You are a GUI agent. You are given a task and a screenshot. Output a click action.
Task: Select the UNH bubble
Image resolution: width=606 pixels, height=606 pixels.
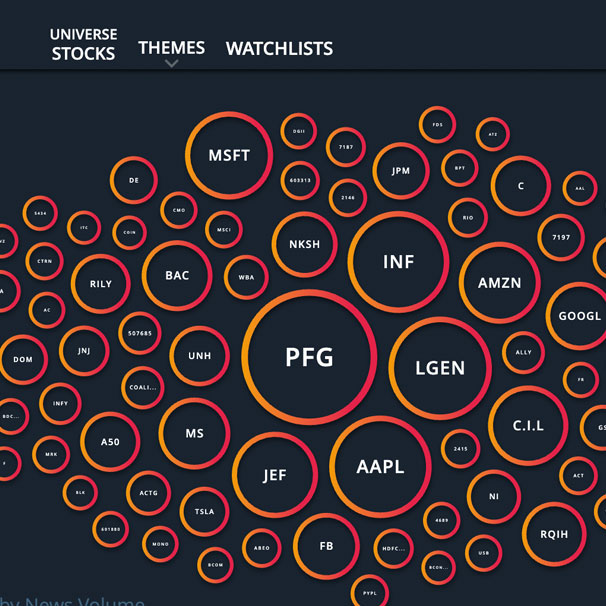tap(199, 356)
